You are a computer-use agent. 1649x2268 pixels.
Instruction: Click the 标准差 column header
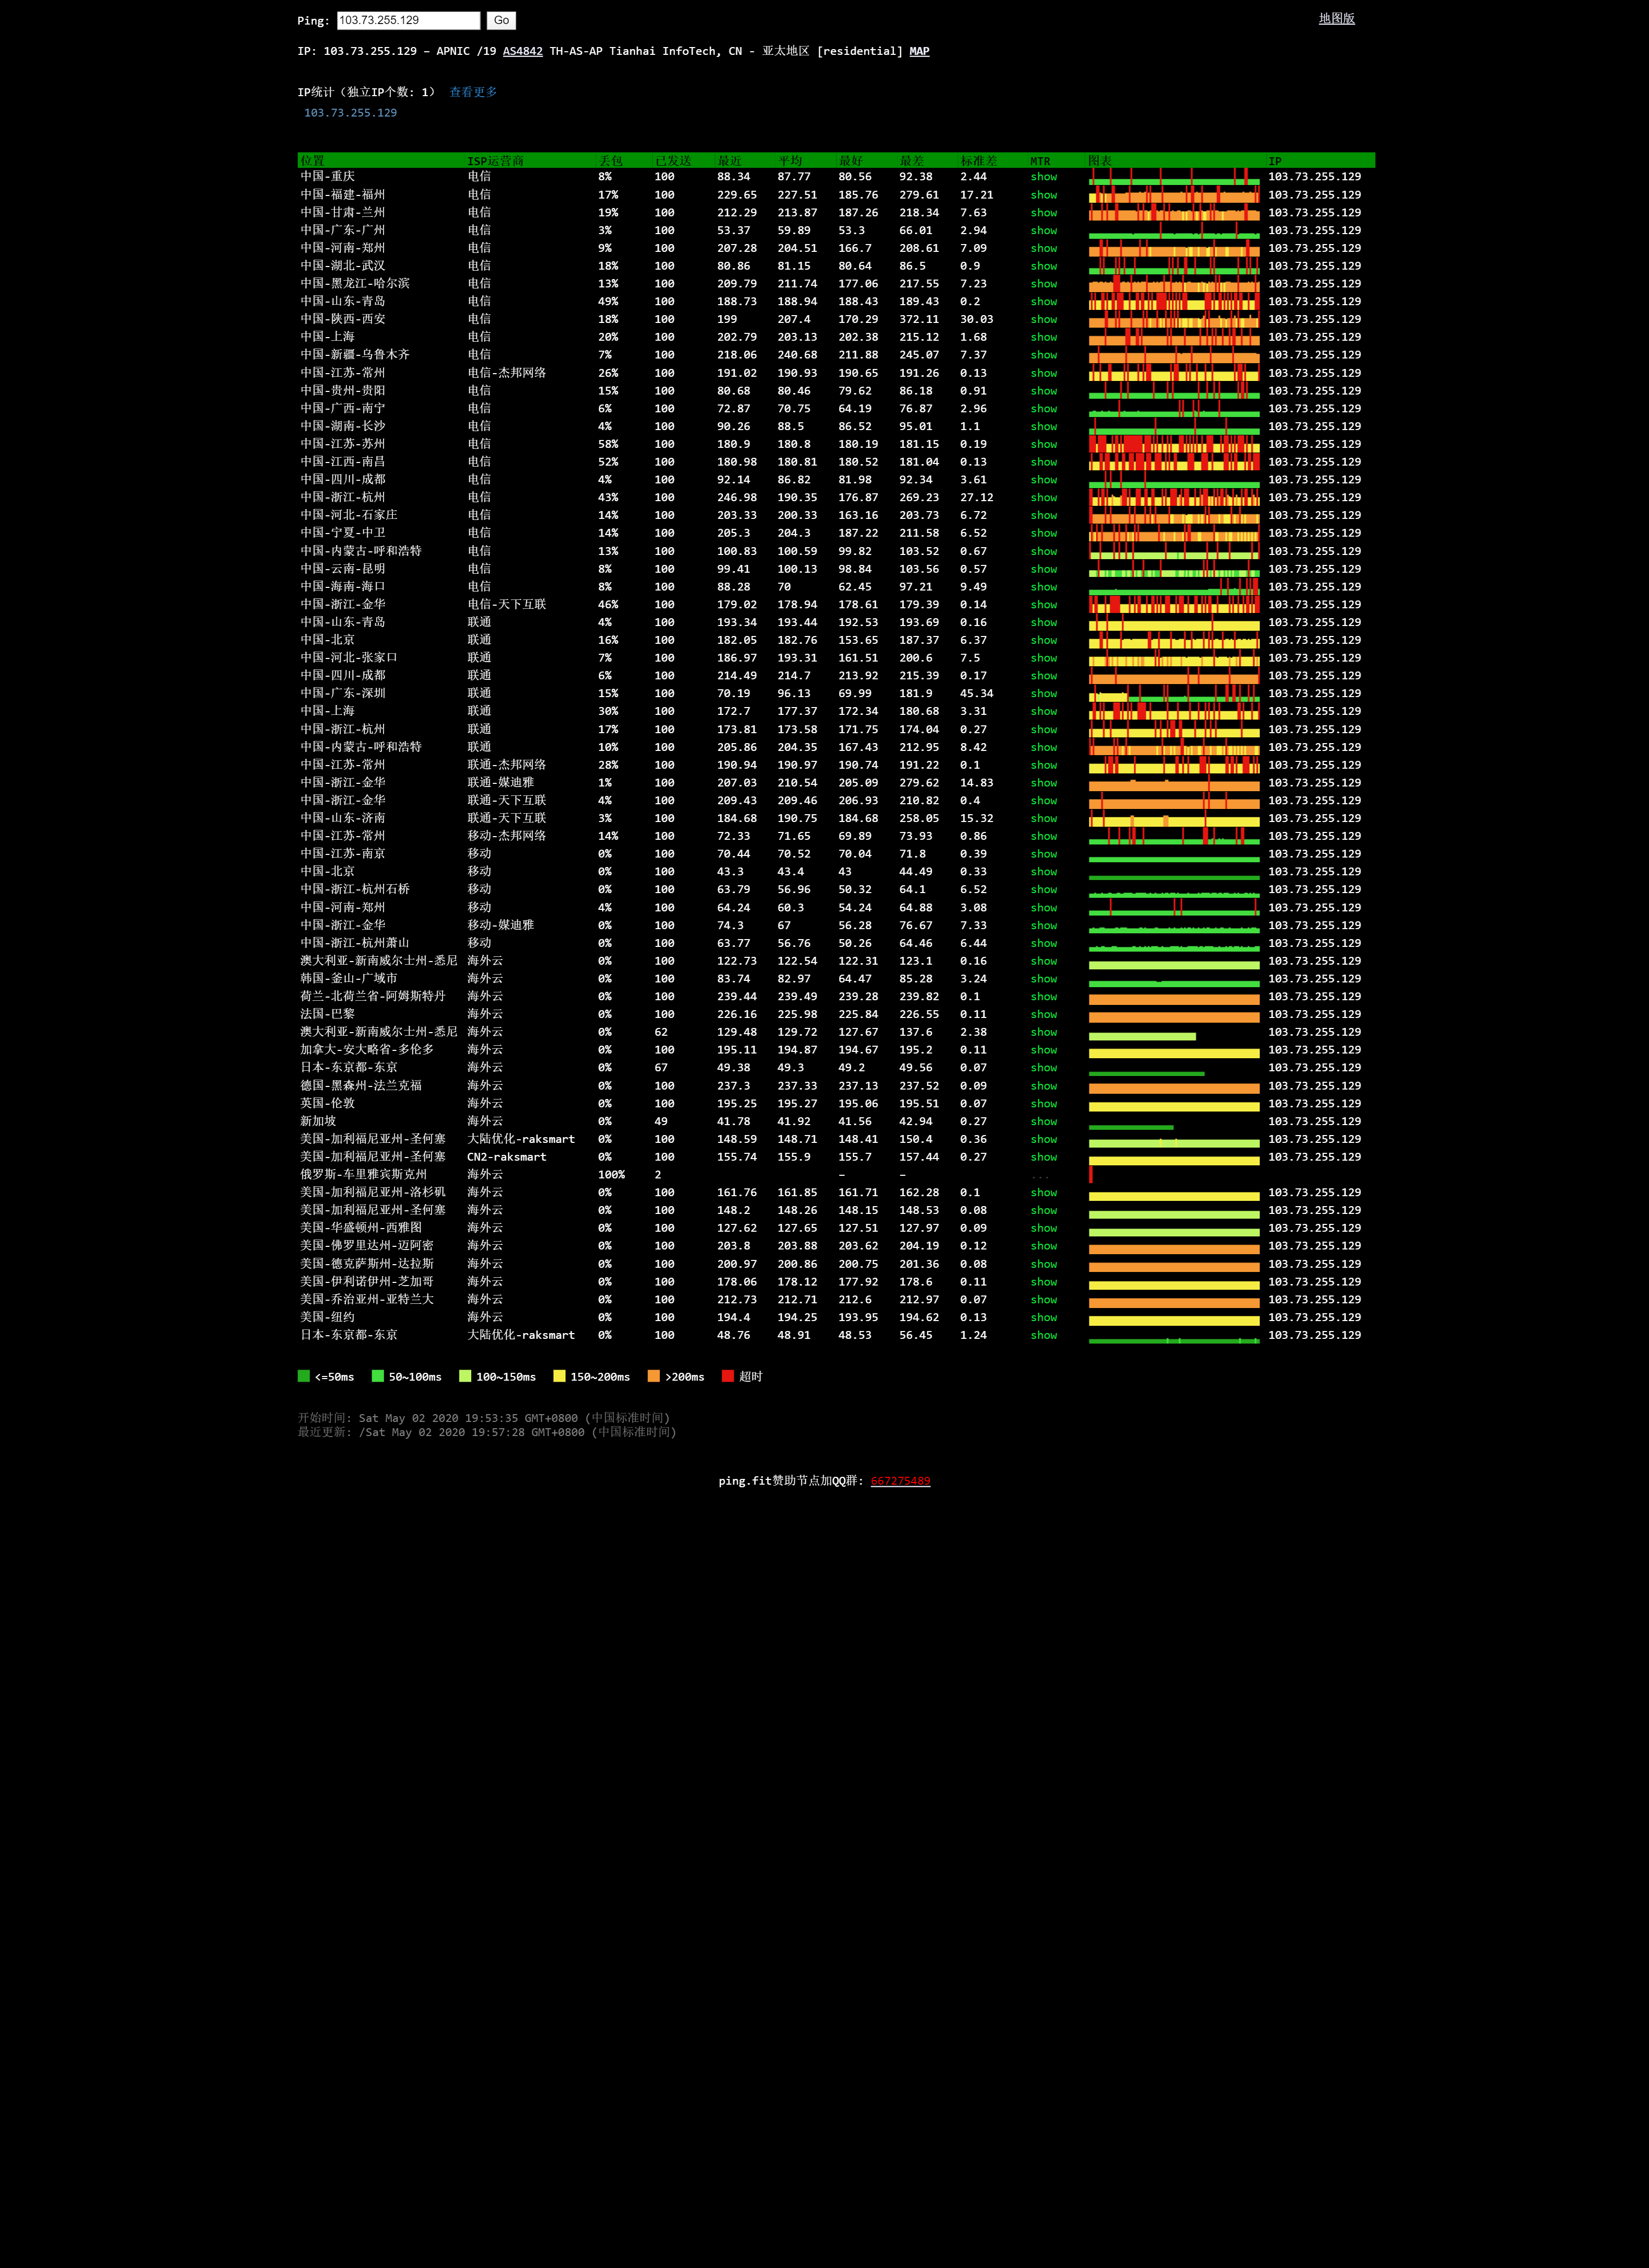point(978,161)
